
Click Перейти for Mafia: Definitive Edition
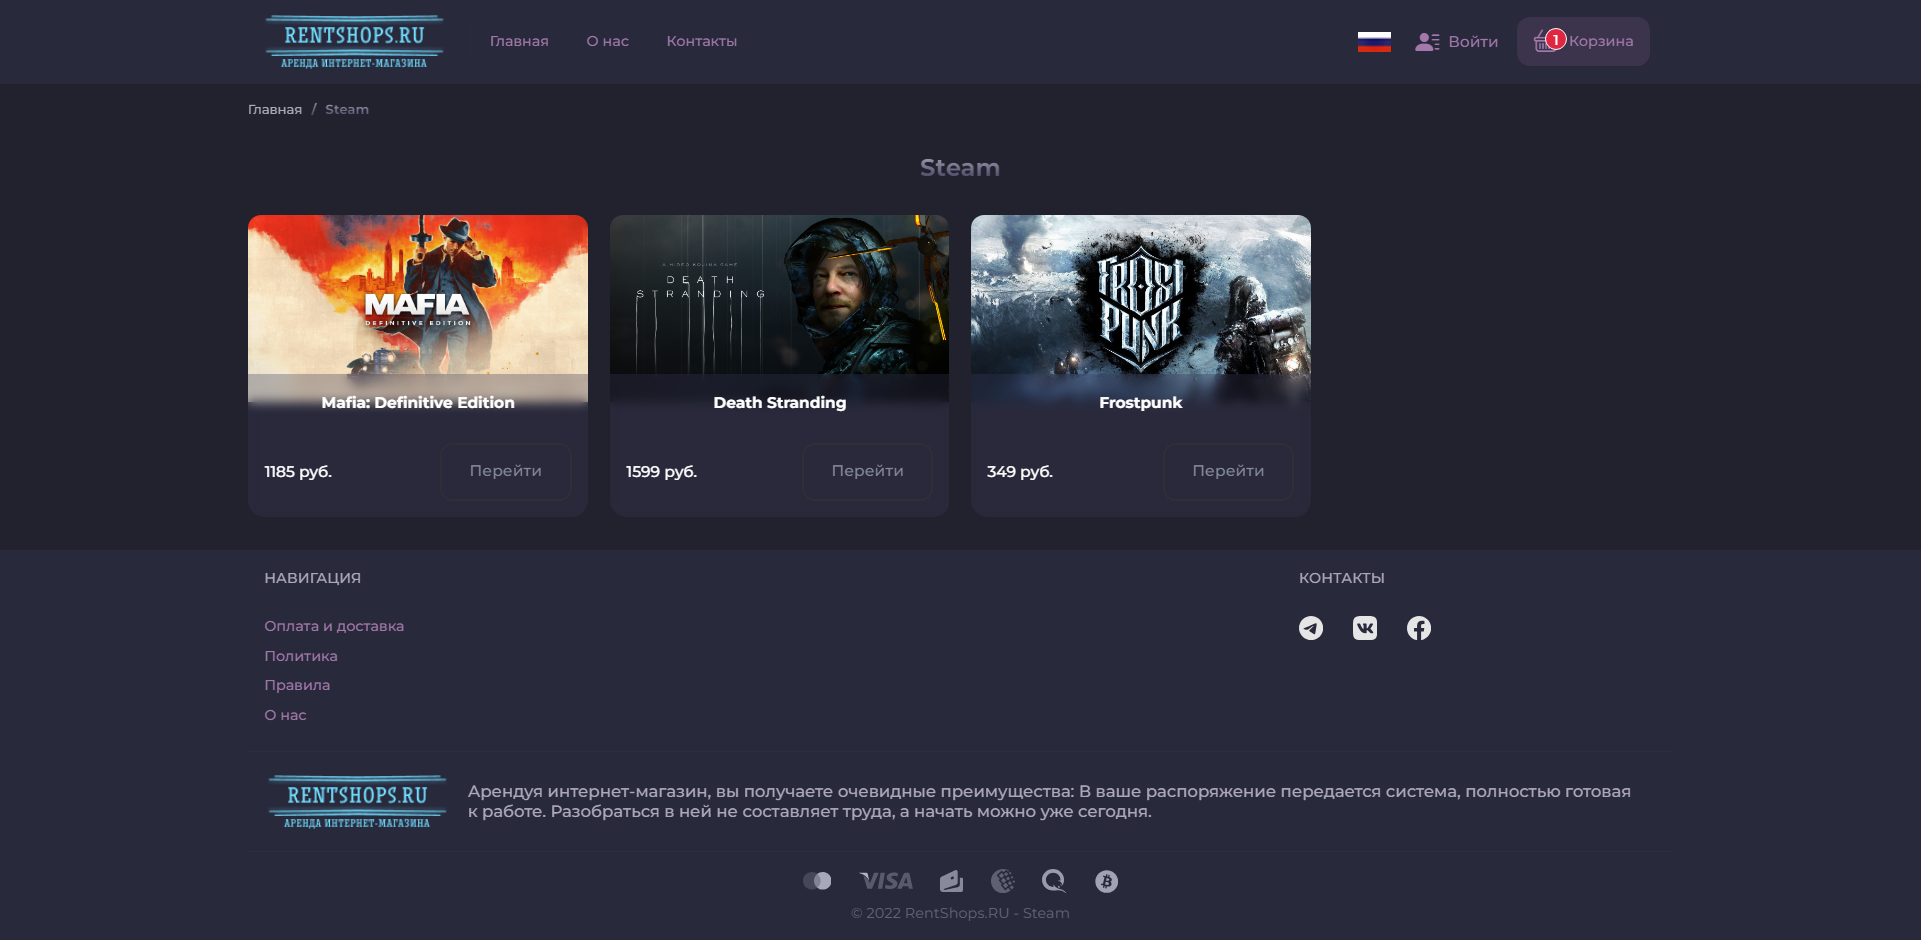point(506,471)
